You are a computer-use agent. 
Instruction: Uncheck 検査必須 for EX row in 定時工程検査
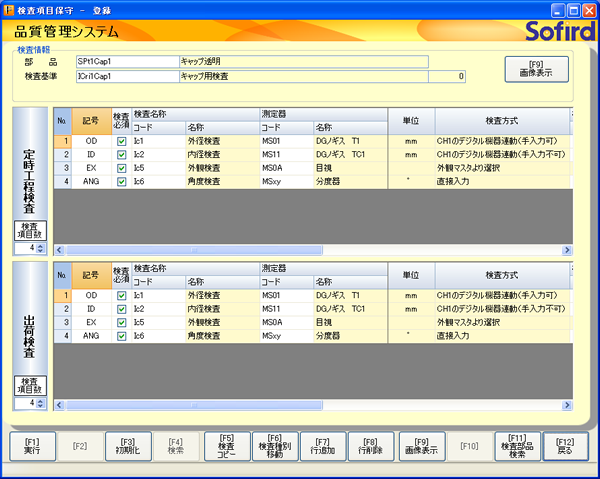[x=121, y=168]
